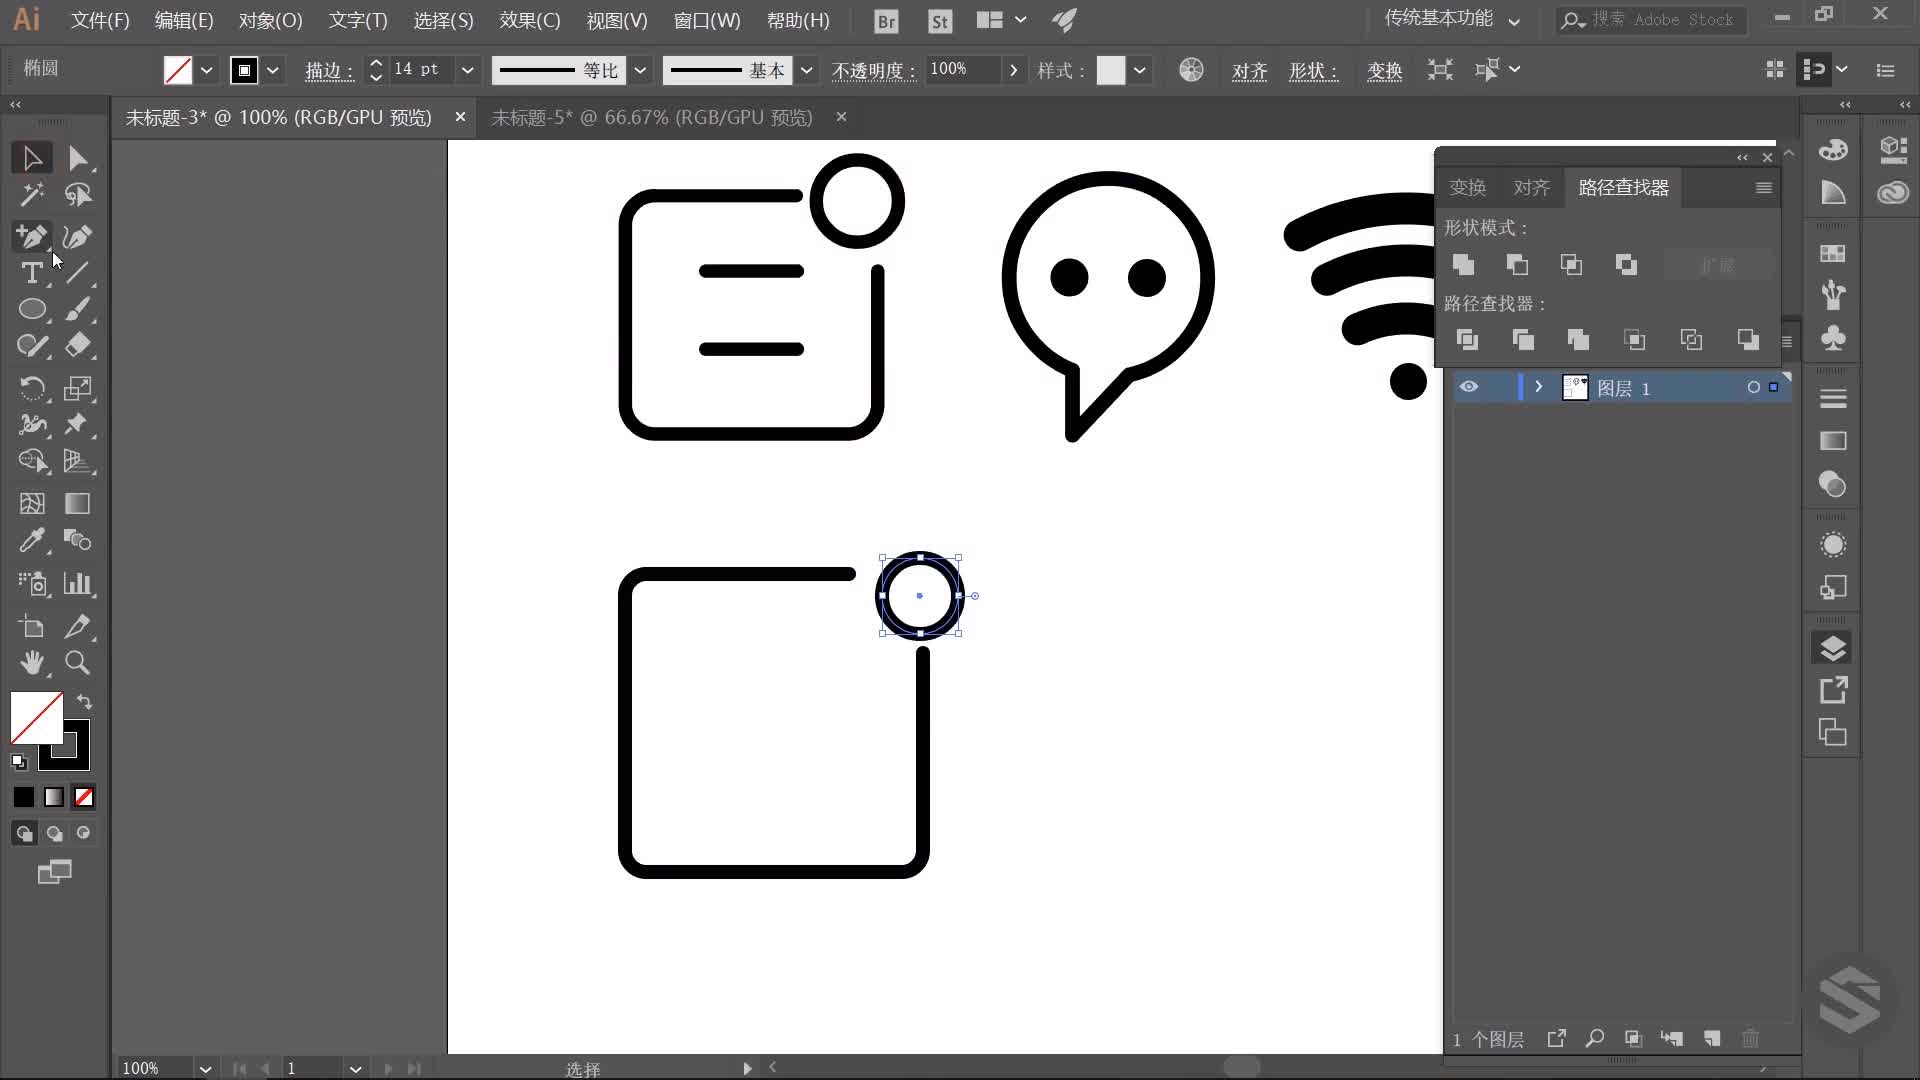Image resolution: width=1920 pixels, height=1080 pixels.
Task: Select the Artboard tool
Action: pyautogui.click(x=31, y=627)
